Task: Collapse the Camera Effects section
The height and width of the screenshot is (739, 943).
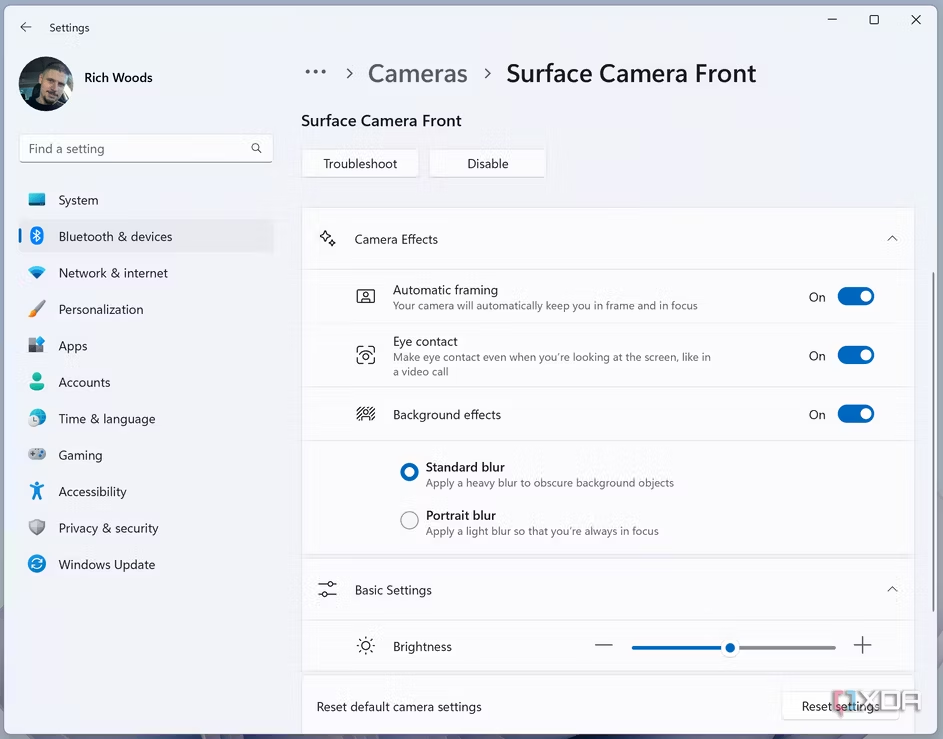Action: coord(892,239)
